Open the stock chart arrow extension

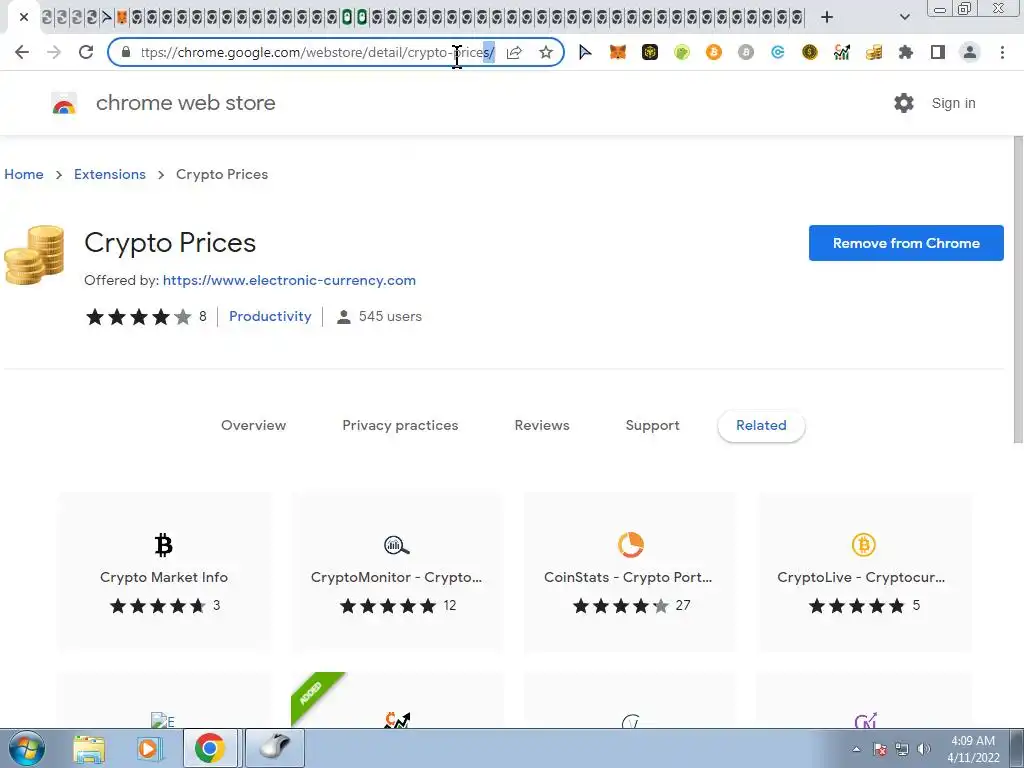[841, 52]
